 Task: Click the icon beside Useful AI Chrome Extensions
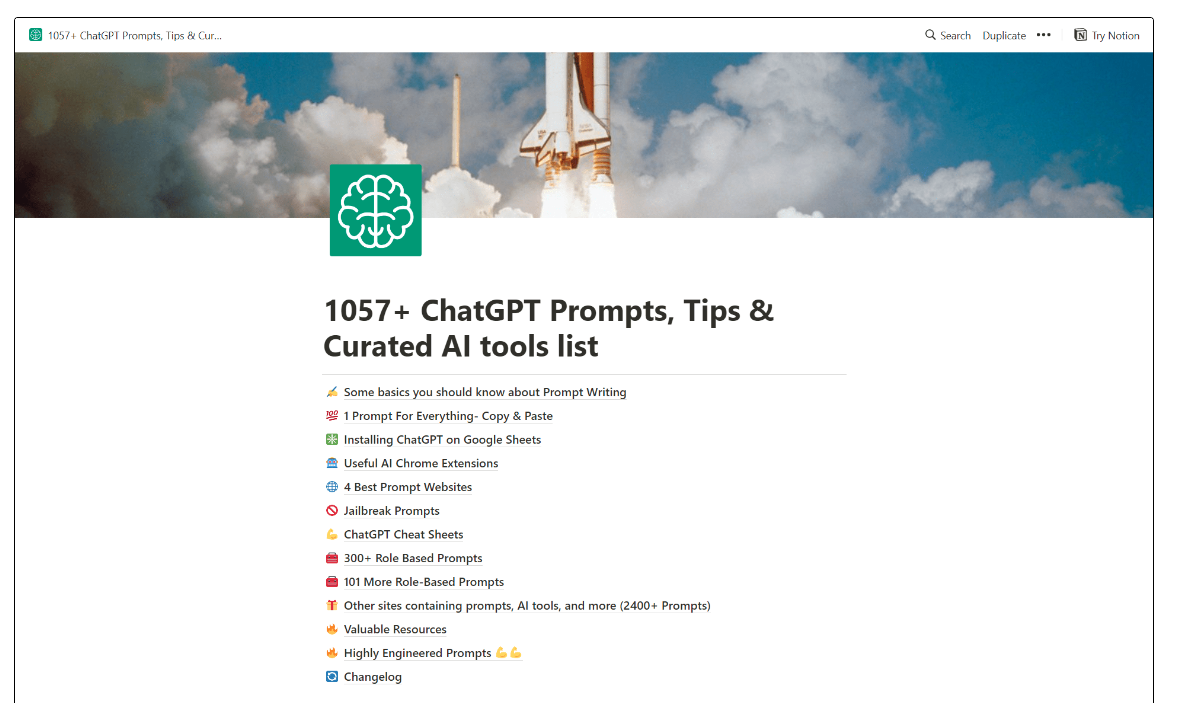332,463
